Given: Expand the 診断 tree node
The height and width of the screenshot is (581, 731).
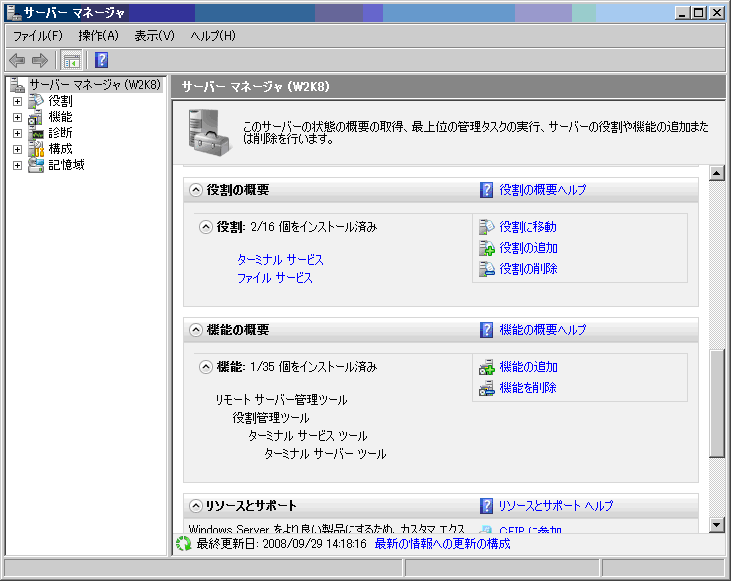Looking at the screenshot, I should tap(17, 133).
